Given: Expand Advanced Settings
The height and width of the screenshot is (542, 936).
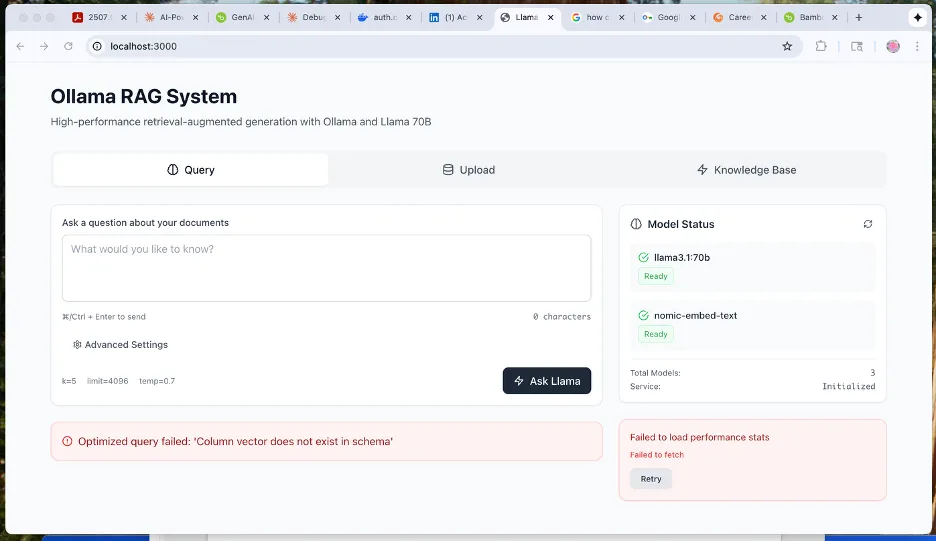Looking at the screenshot, I should 120,344.
